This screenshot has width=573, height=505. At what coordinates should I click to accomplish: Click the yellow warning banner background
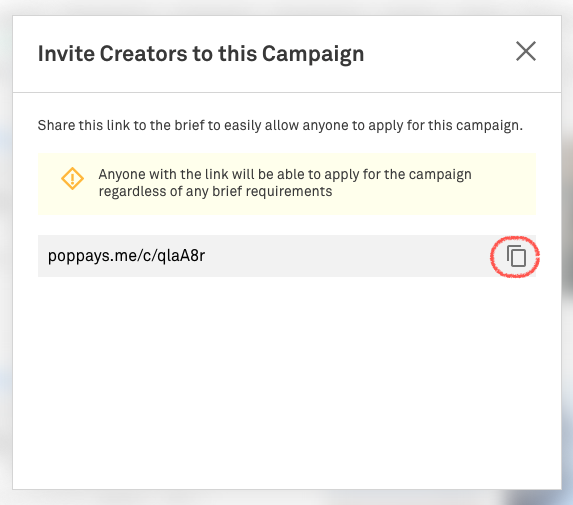pos(504,199)
